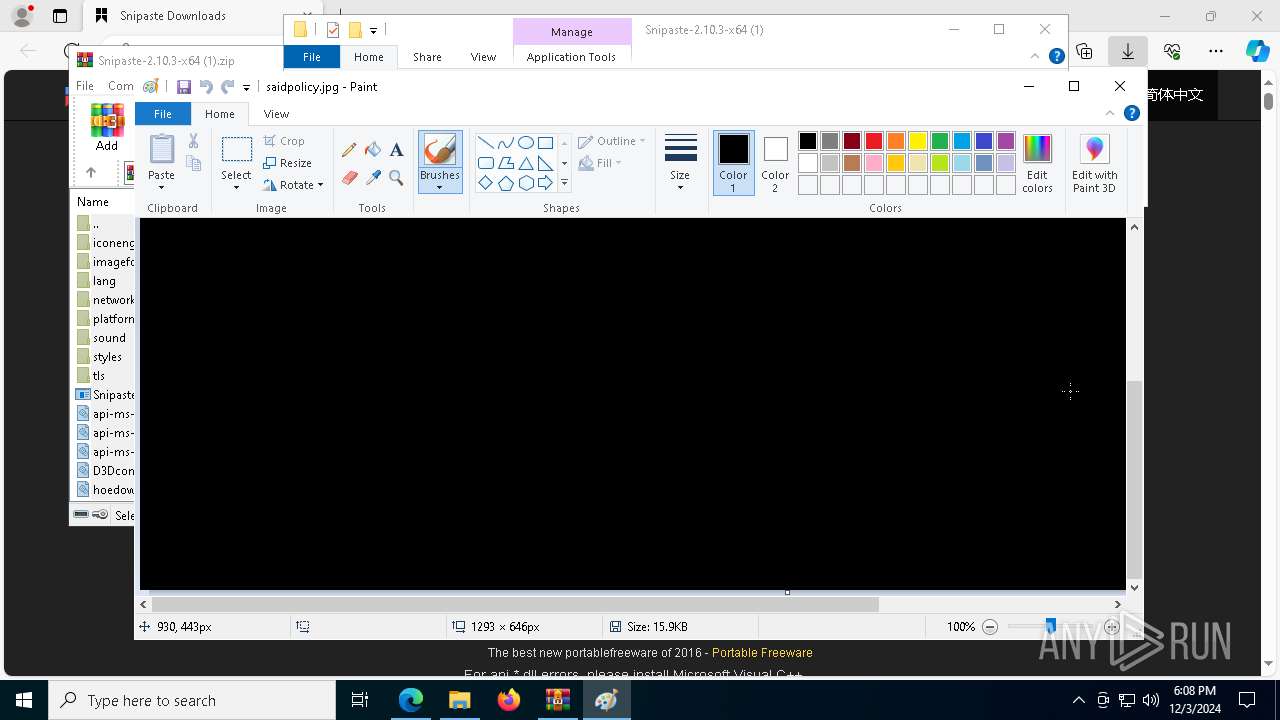1280x720 pixels.
Task: Collapse the Paint ribbon chevron
Action: coord(1110,113)
